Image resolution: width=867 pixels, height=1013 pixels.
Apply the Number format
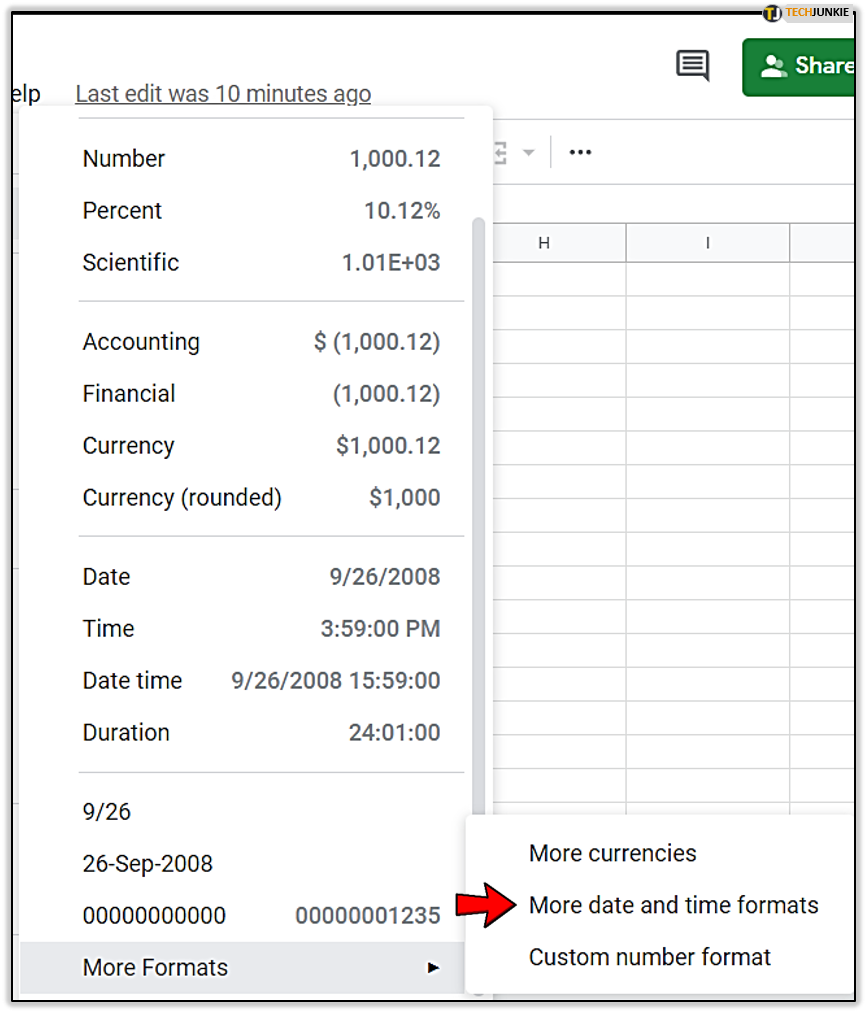coord(262,158)
